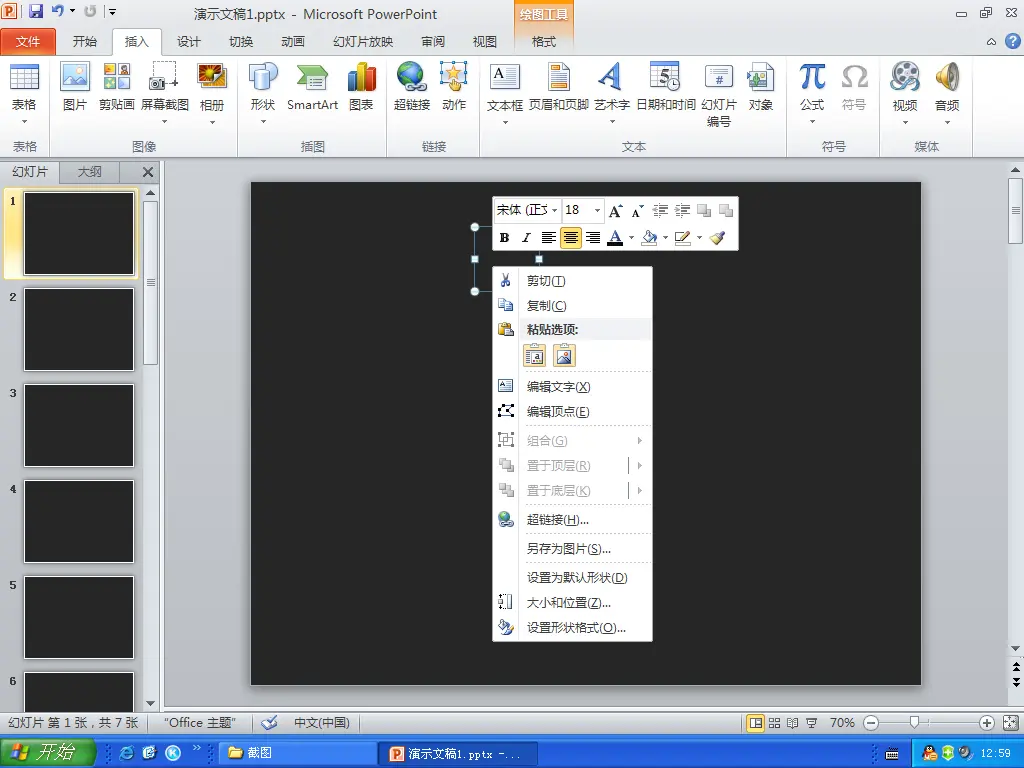Image resolution: width=1024 pixels, height=768 pixels.
Task: Open the font color dropdown arrow
Action: tap(631, 238)
